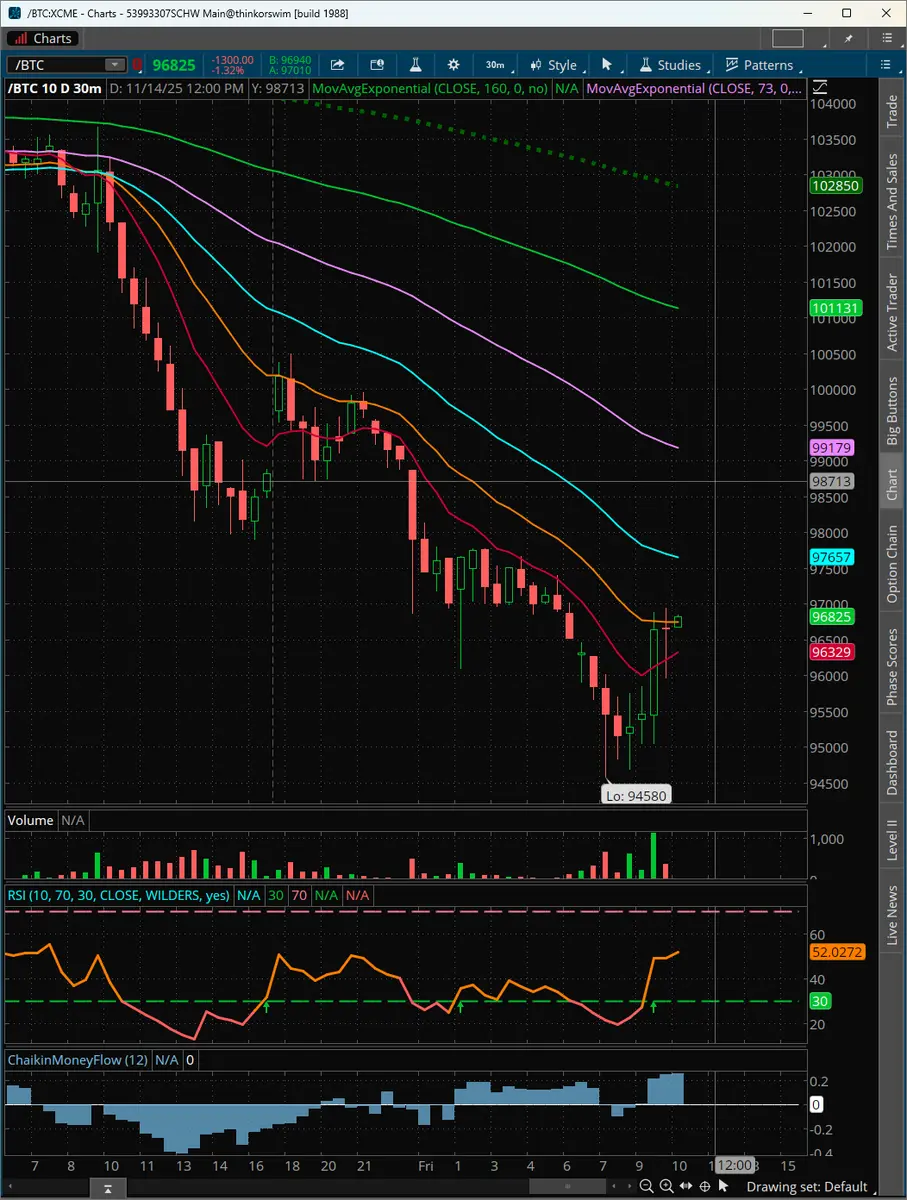Screen dimensions: 907x1200
Task: Open the Dashboard sidebar tab
Action: [892, 763]
